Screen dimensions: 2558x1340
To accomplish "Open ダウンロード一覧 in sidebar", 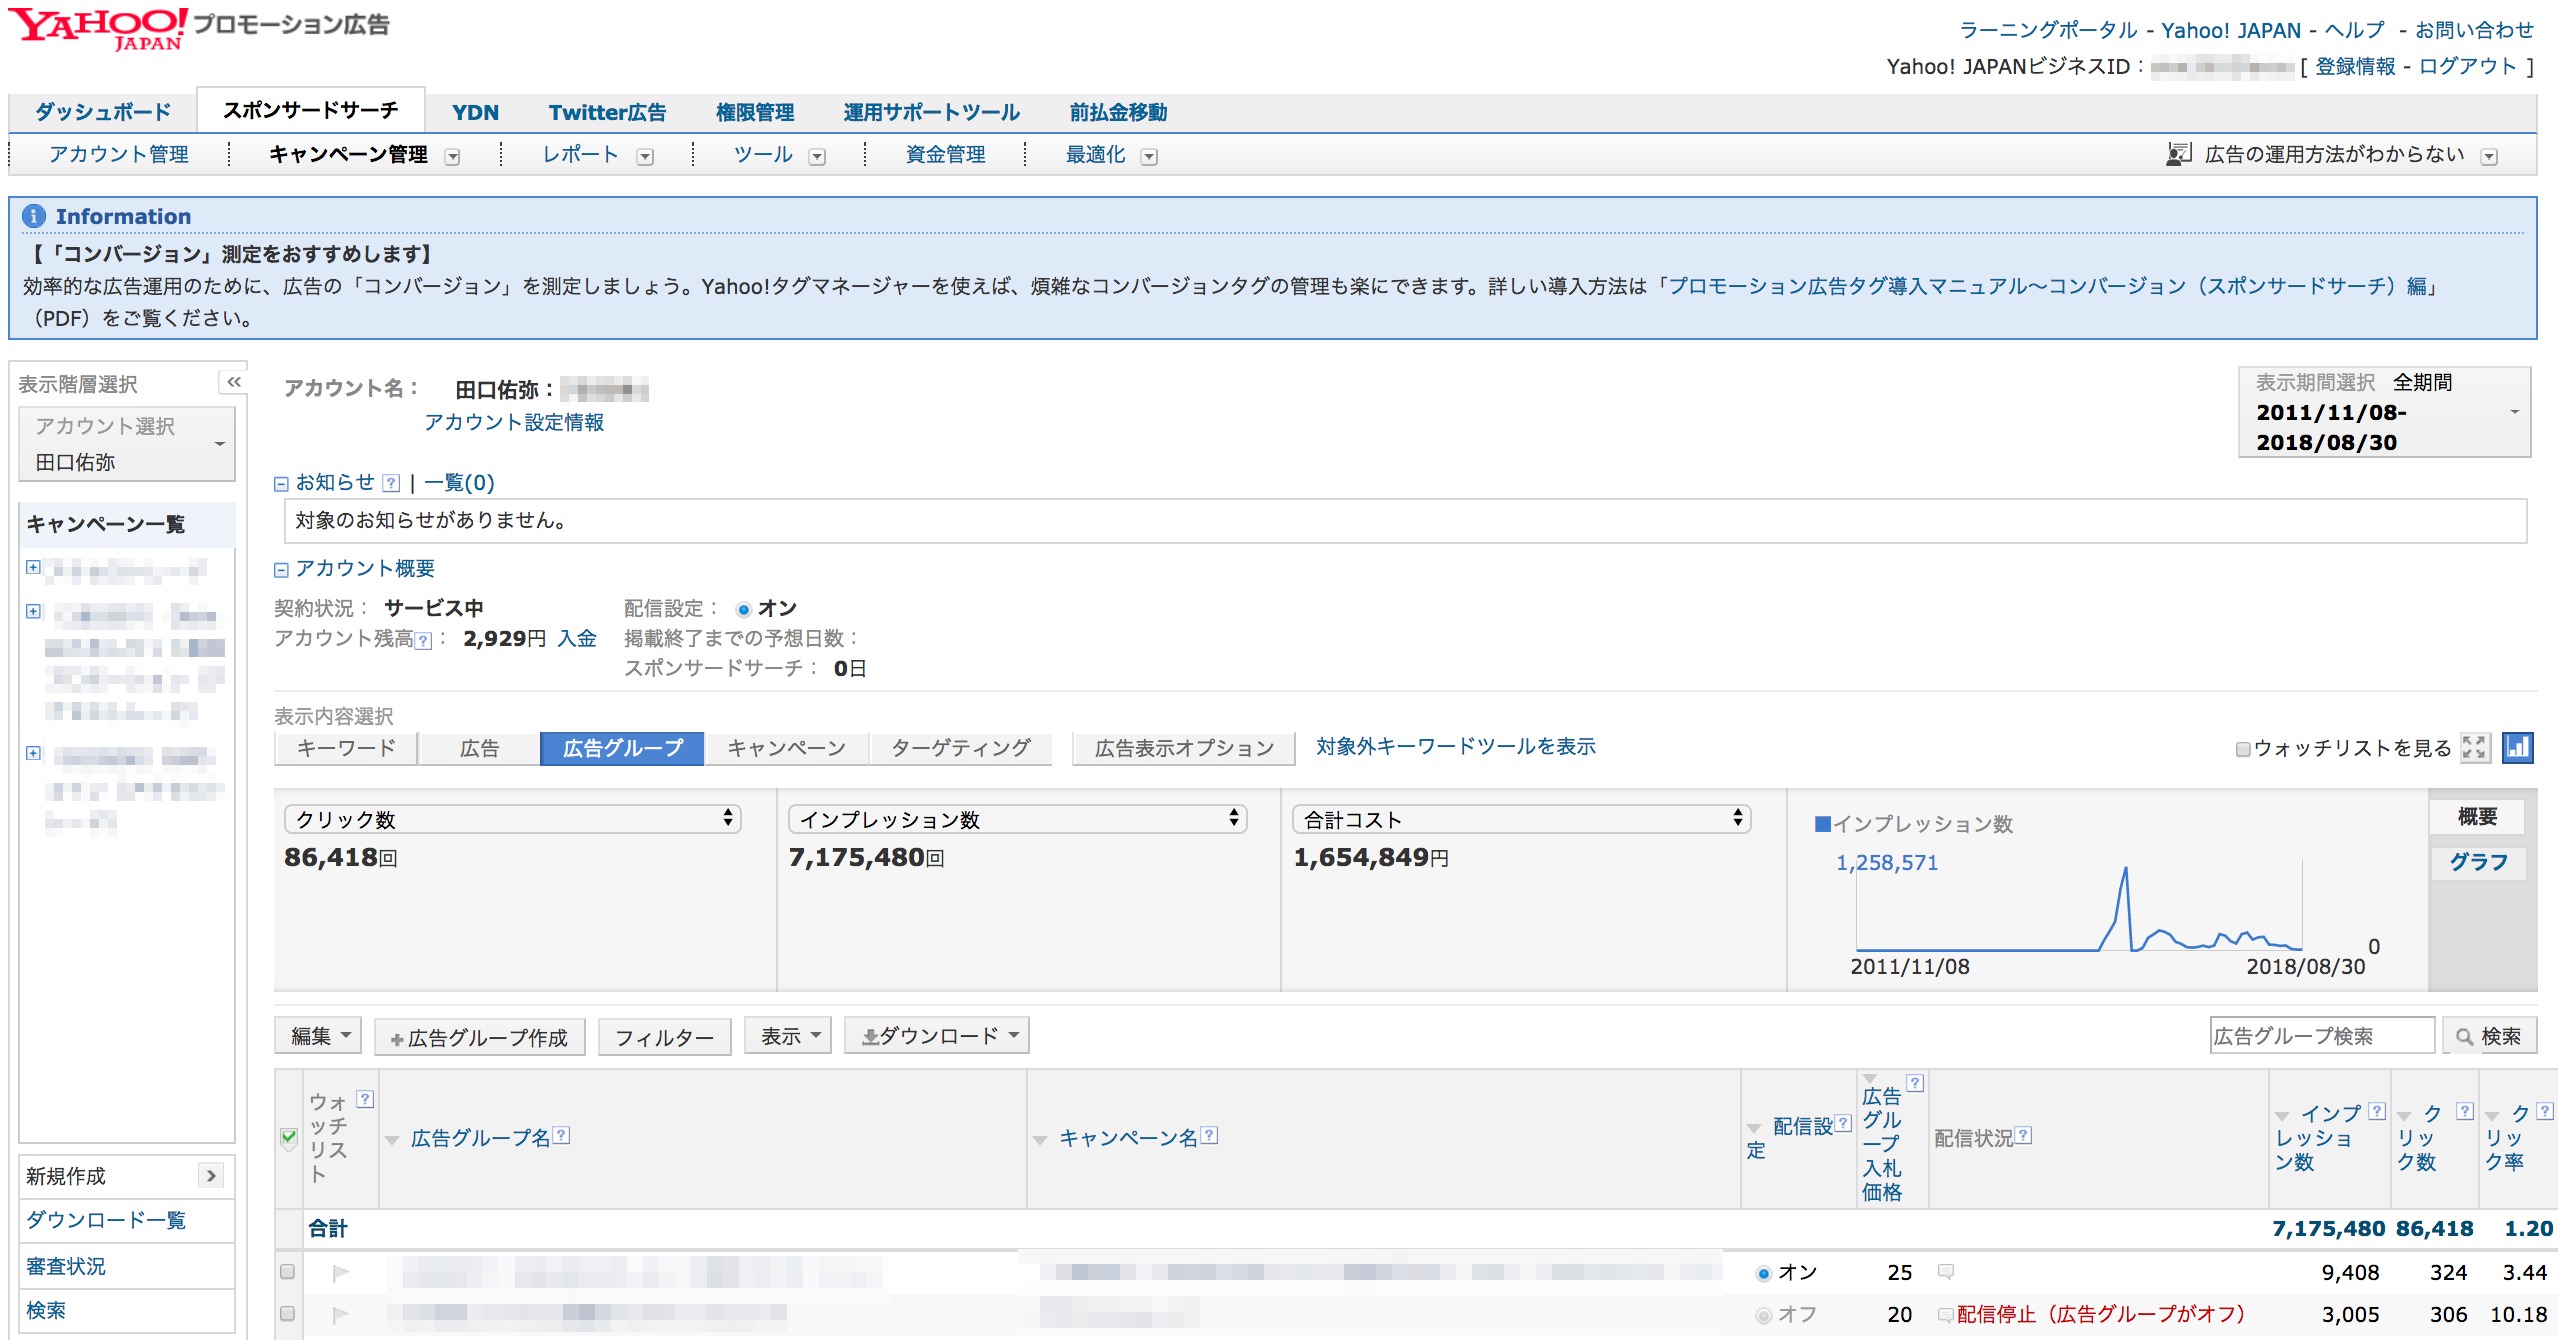I will pyautogui.click(x=106, y=1220).
